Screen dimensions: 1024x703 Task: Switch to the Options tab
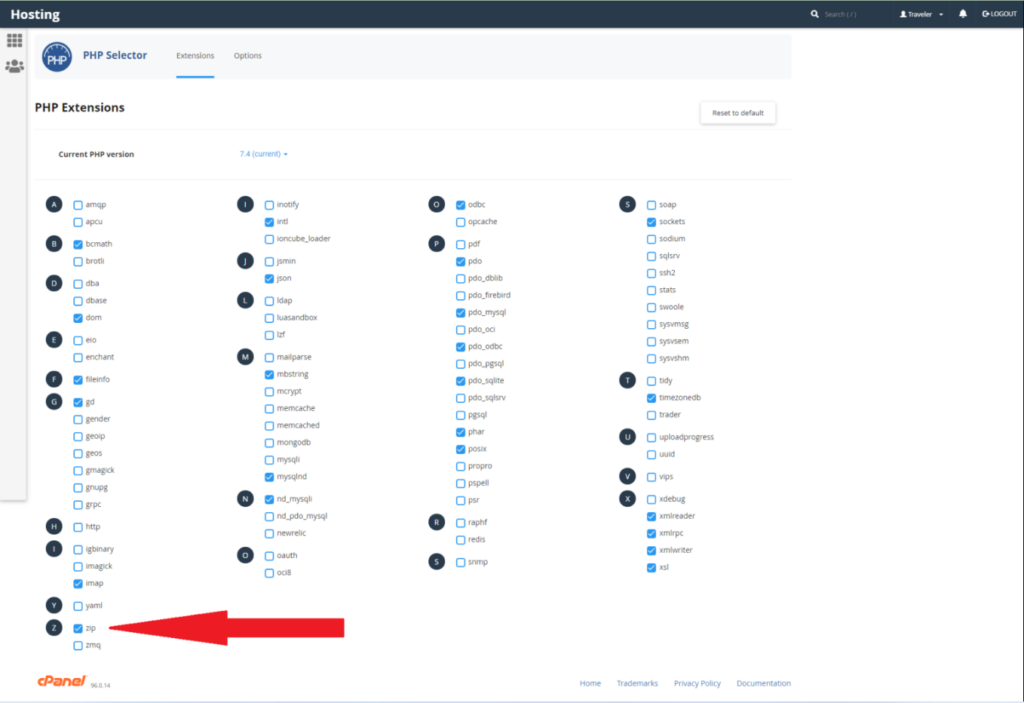coord(247,56)
